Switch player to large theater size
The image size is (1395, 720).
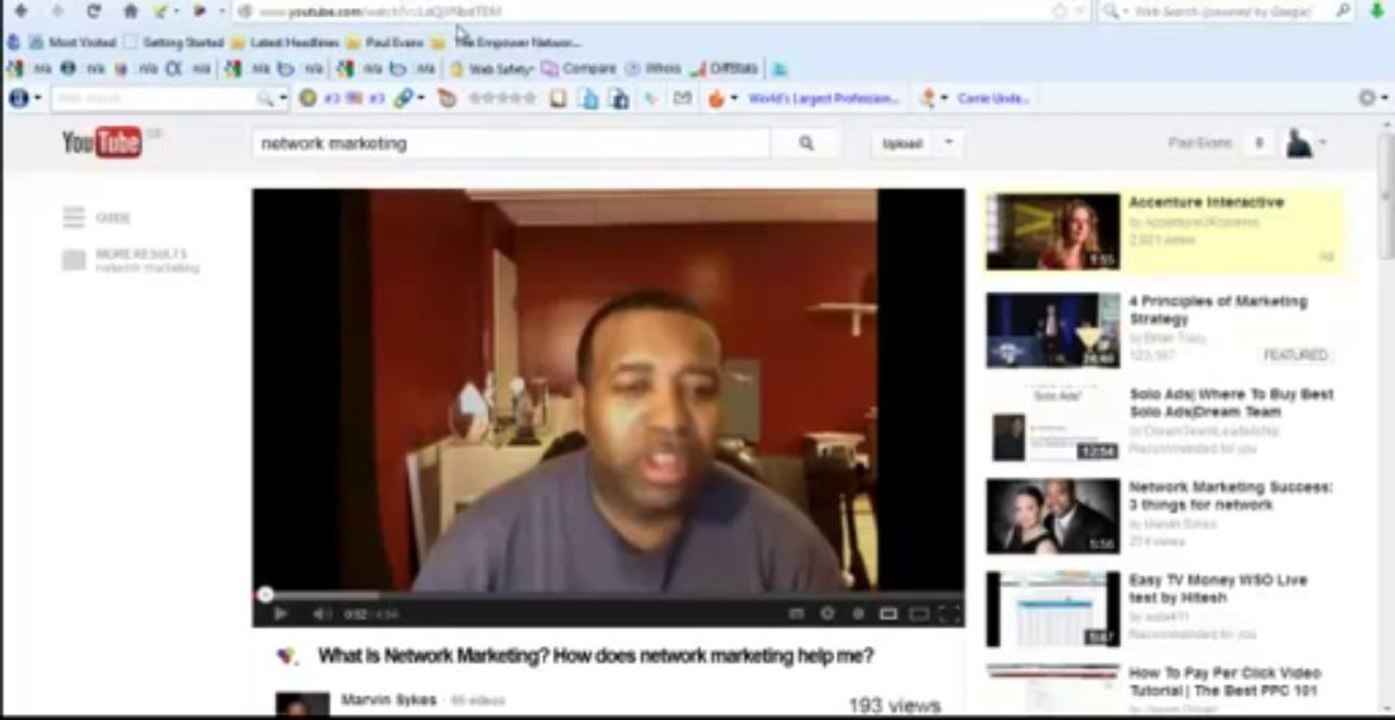pyautogui.click(x=919, y=613)
